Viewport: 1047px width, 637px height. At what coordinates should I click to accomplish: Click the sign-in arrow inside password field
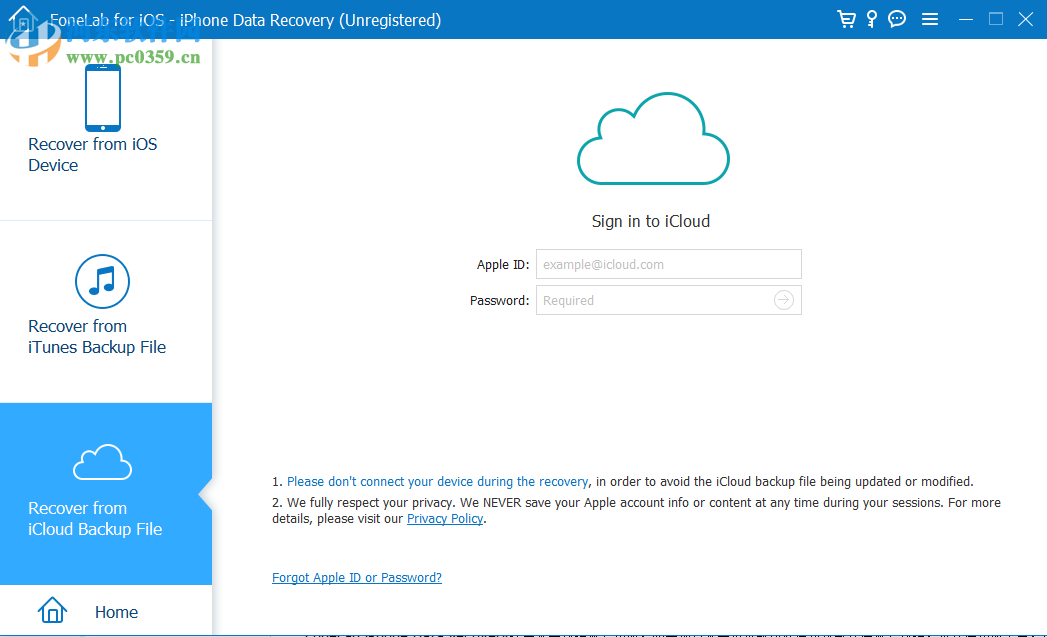[783, 300]
